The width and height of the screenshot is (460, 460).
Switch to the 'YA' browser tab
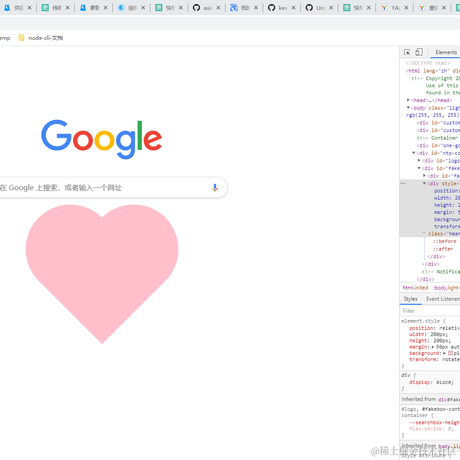[x=390, y=8]
